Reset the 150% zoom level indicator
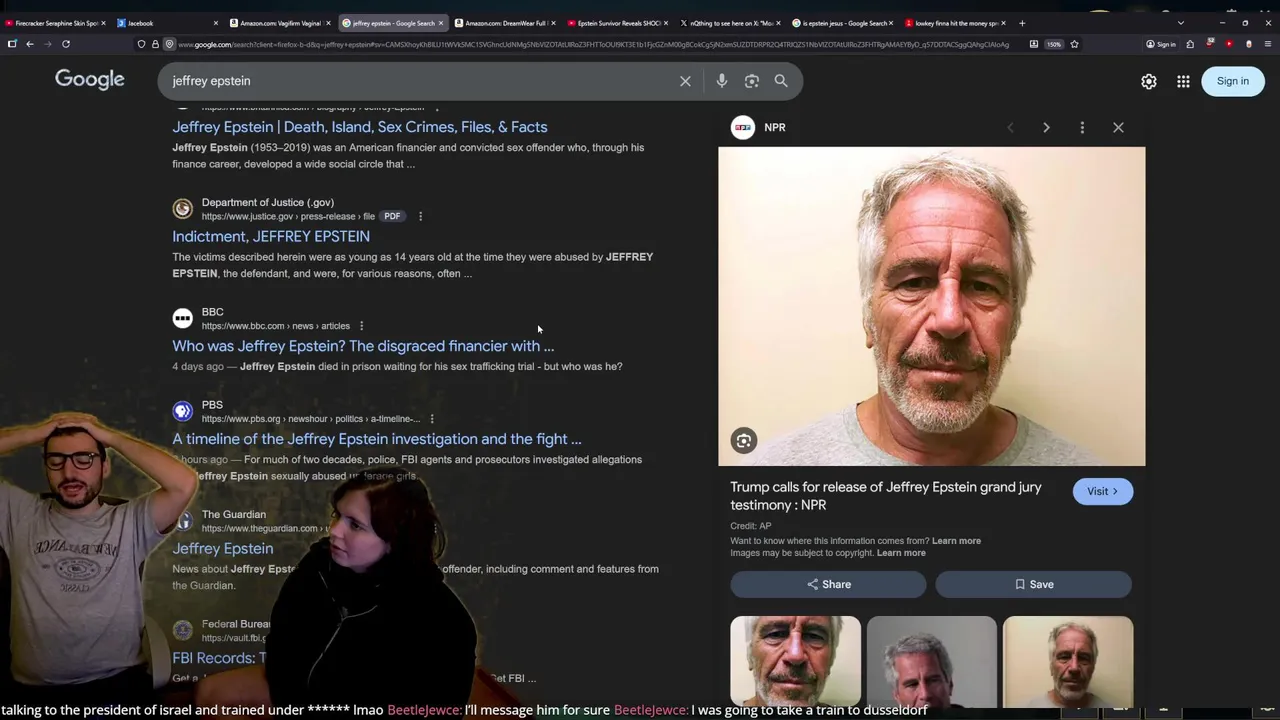 tap(1054, 44)
